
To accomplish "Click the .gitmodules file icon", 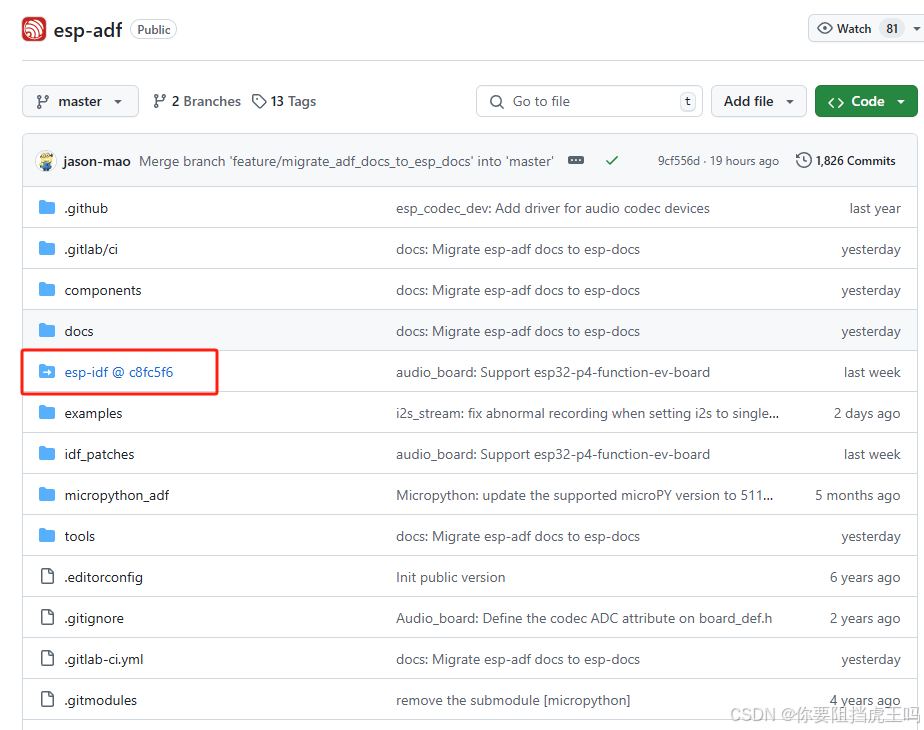I will coord(47,699).
